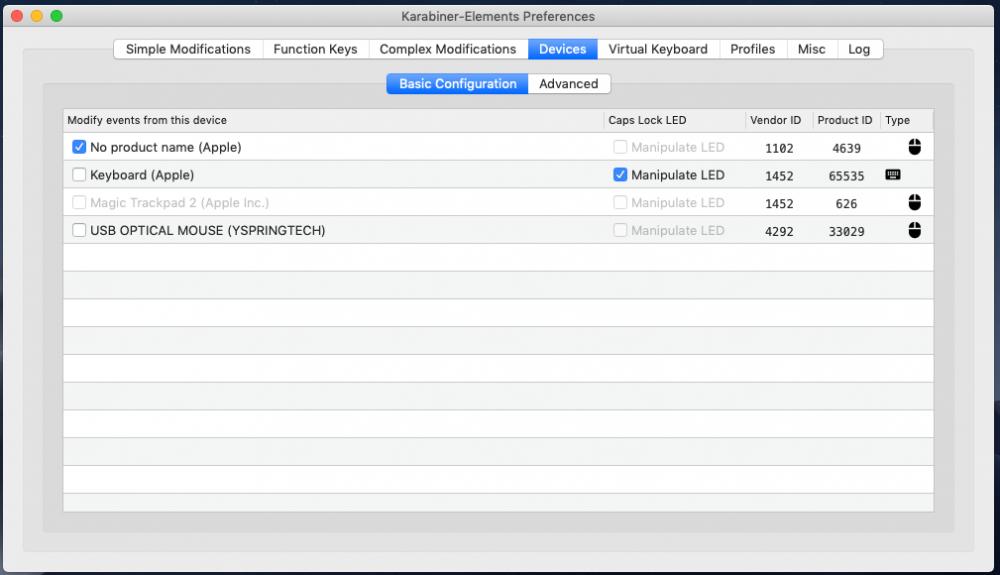Click keyboard type icon in Keyboard (Apple) row
Image resolution: width=1000 pixels, height=575 pixels.
893,175
